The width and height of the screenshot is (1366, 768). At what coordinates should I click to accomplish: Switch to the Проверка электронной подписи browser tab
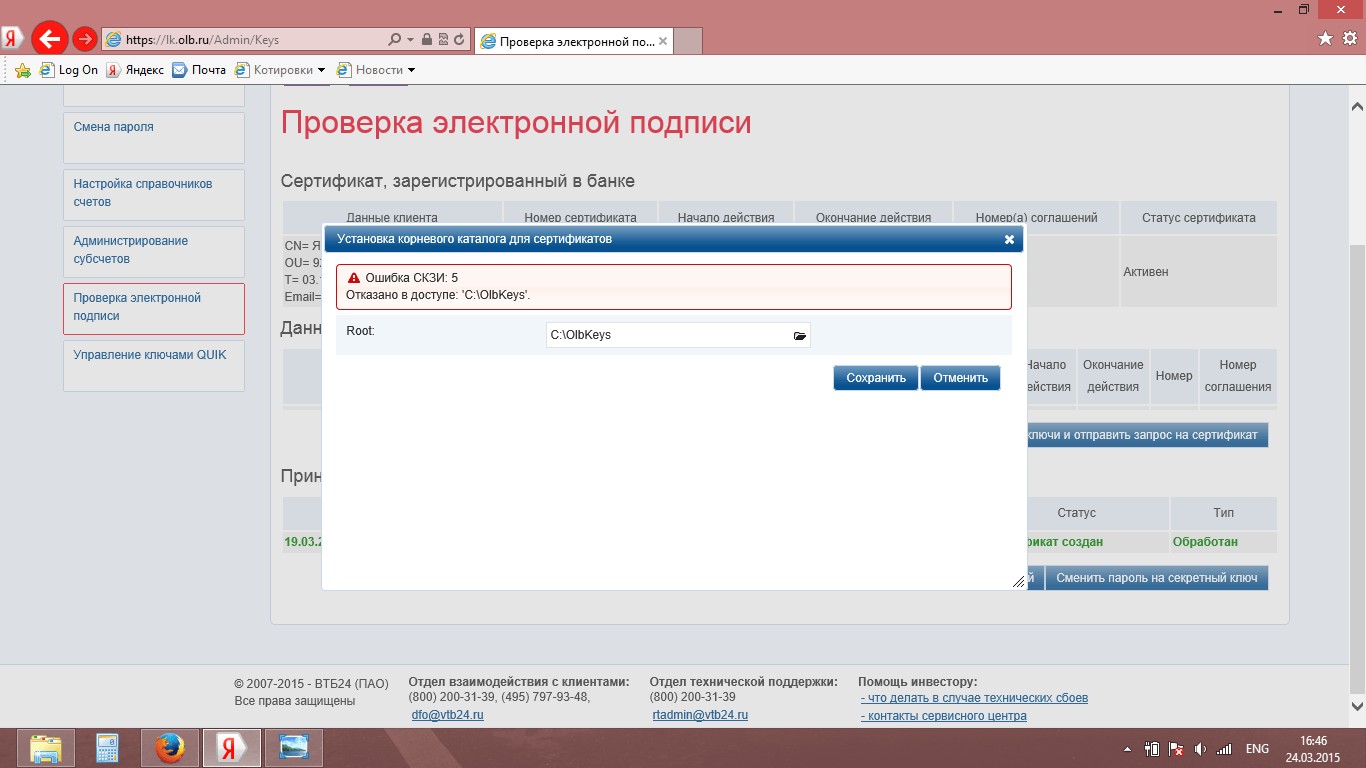click(570, 41)
